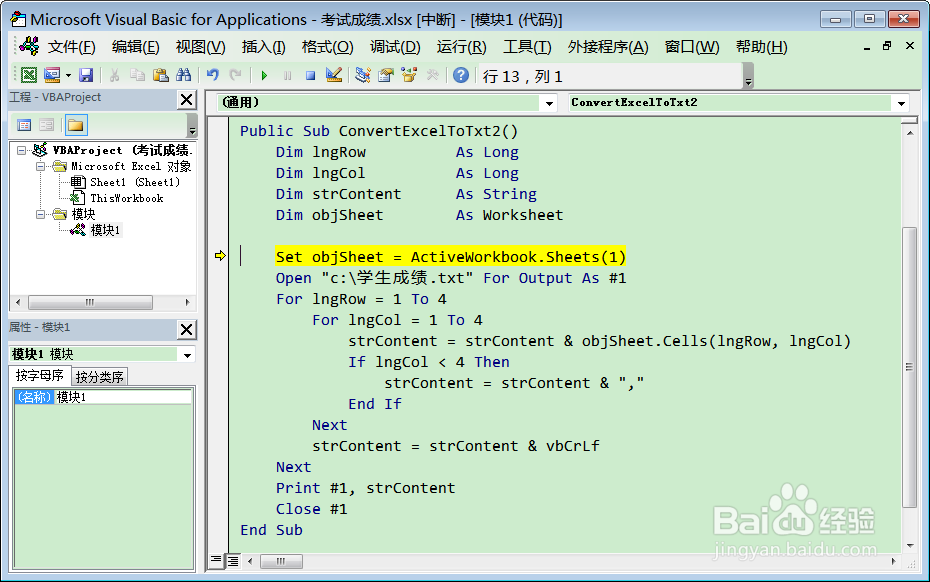
Task: Switch back to Microsoft Excel view
Action: [x=28, y=73]
